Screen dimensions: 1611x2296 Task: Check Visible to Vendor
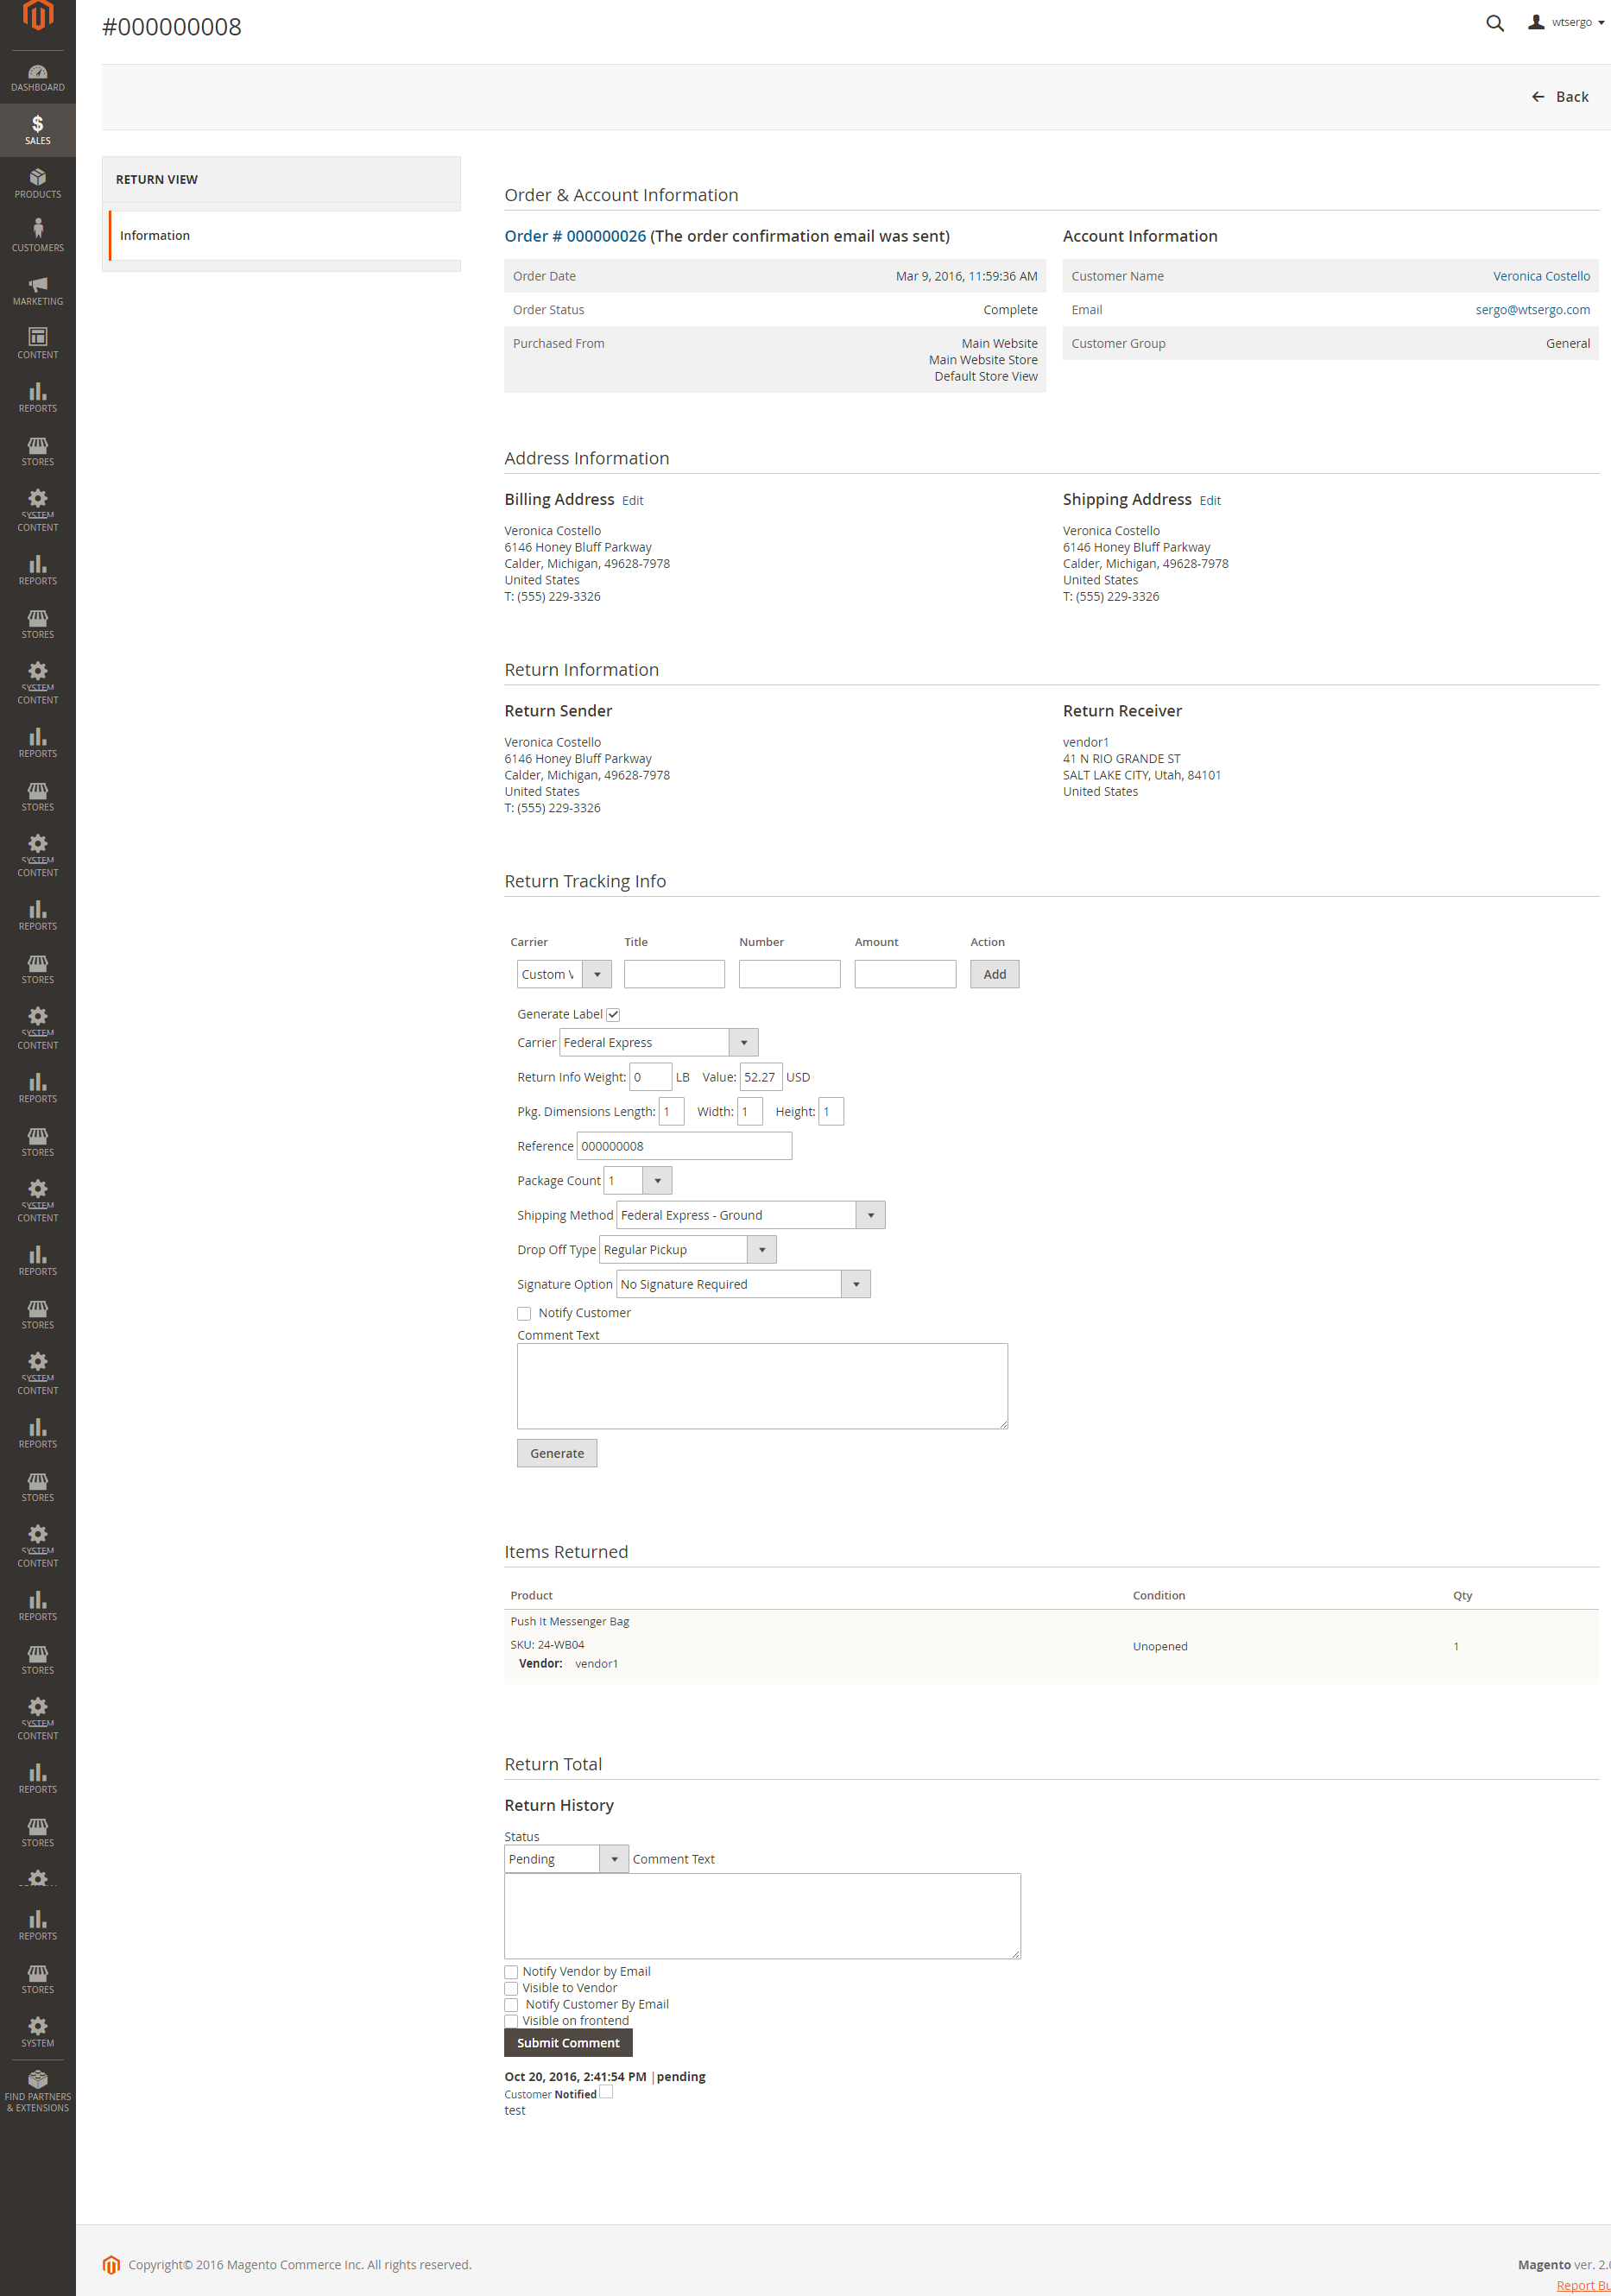click(511, 1989)
